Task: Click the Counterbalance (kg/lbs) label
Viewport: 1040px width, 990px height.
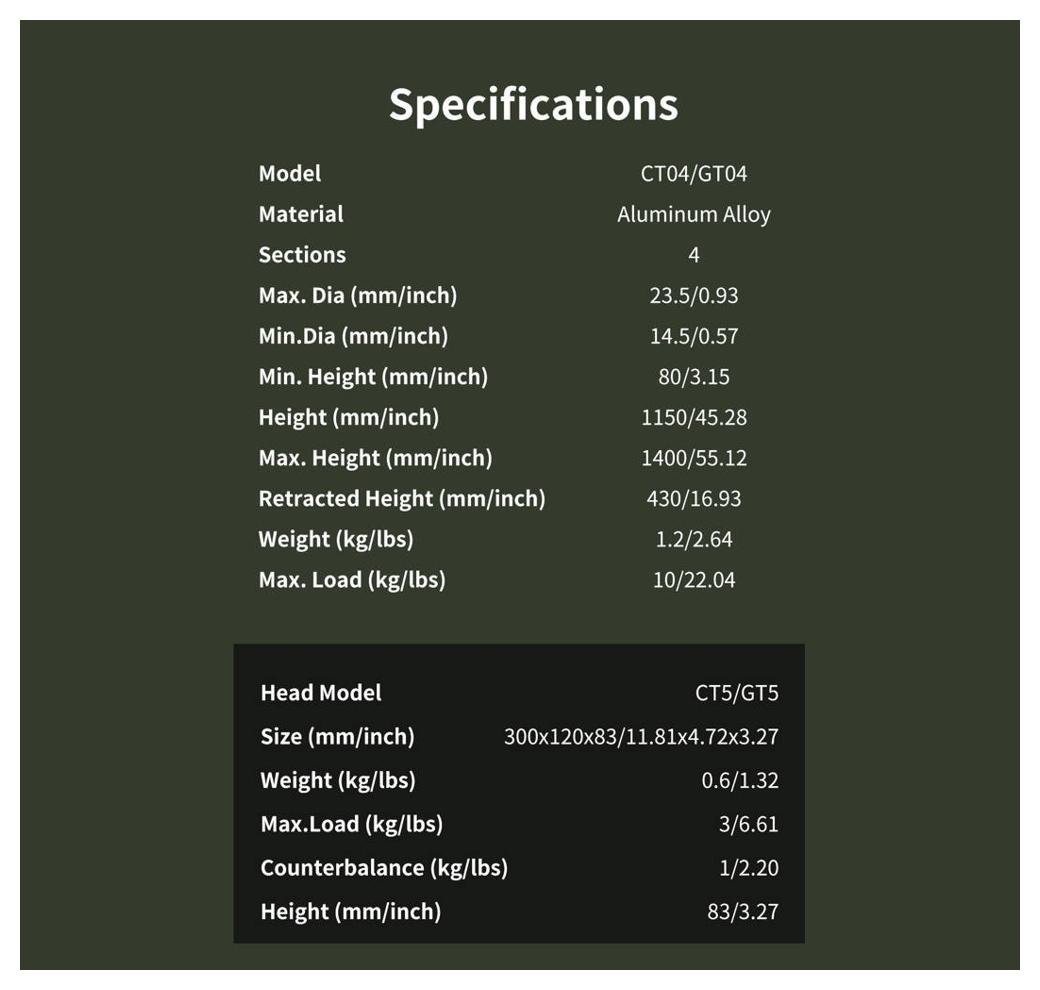Action: (x=384, y=868)
